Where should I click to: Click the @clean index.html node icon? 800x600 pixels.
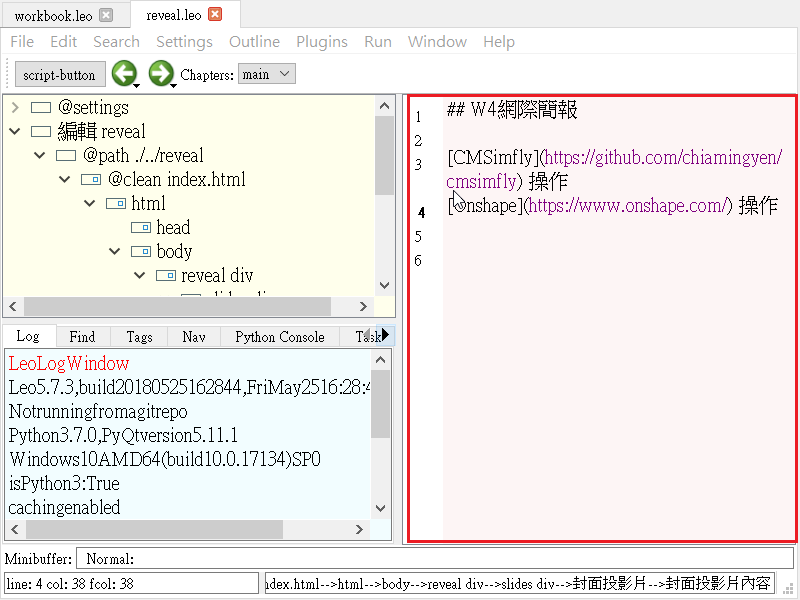pos(91,179)
